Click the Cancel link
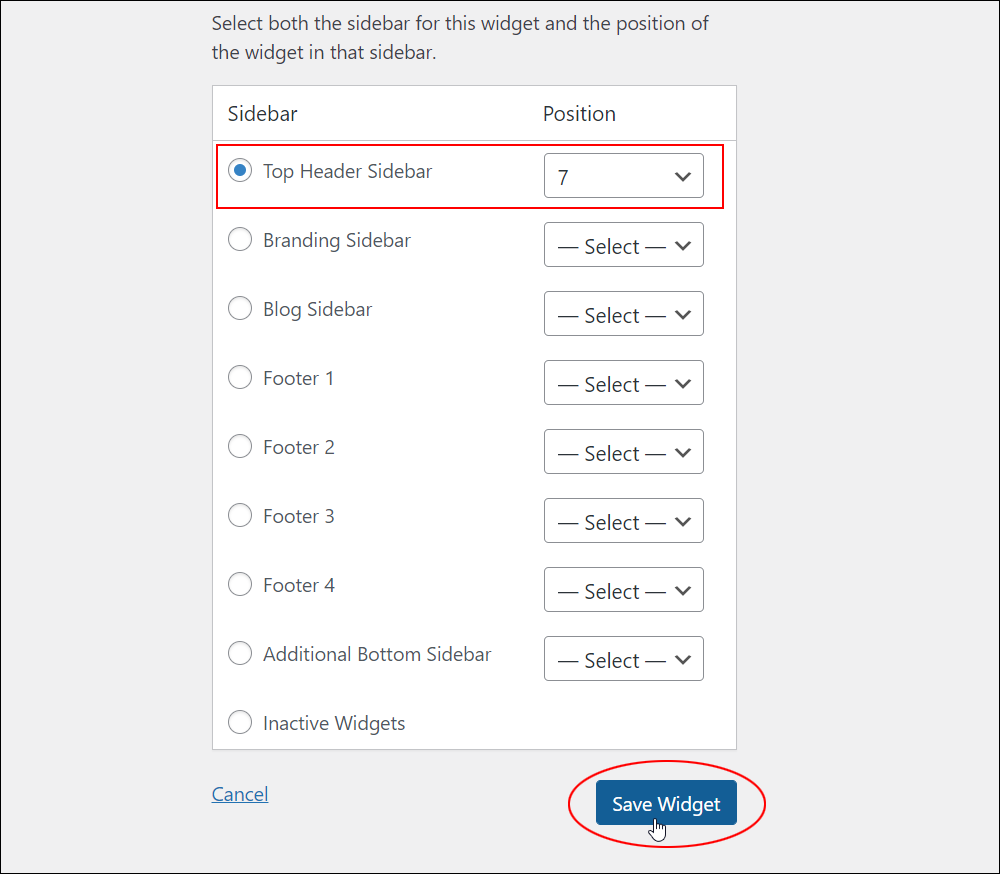The image size is (1000, 874). pos(240,794)
